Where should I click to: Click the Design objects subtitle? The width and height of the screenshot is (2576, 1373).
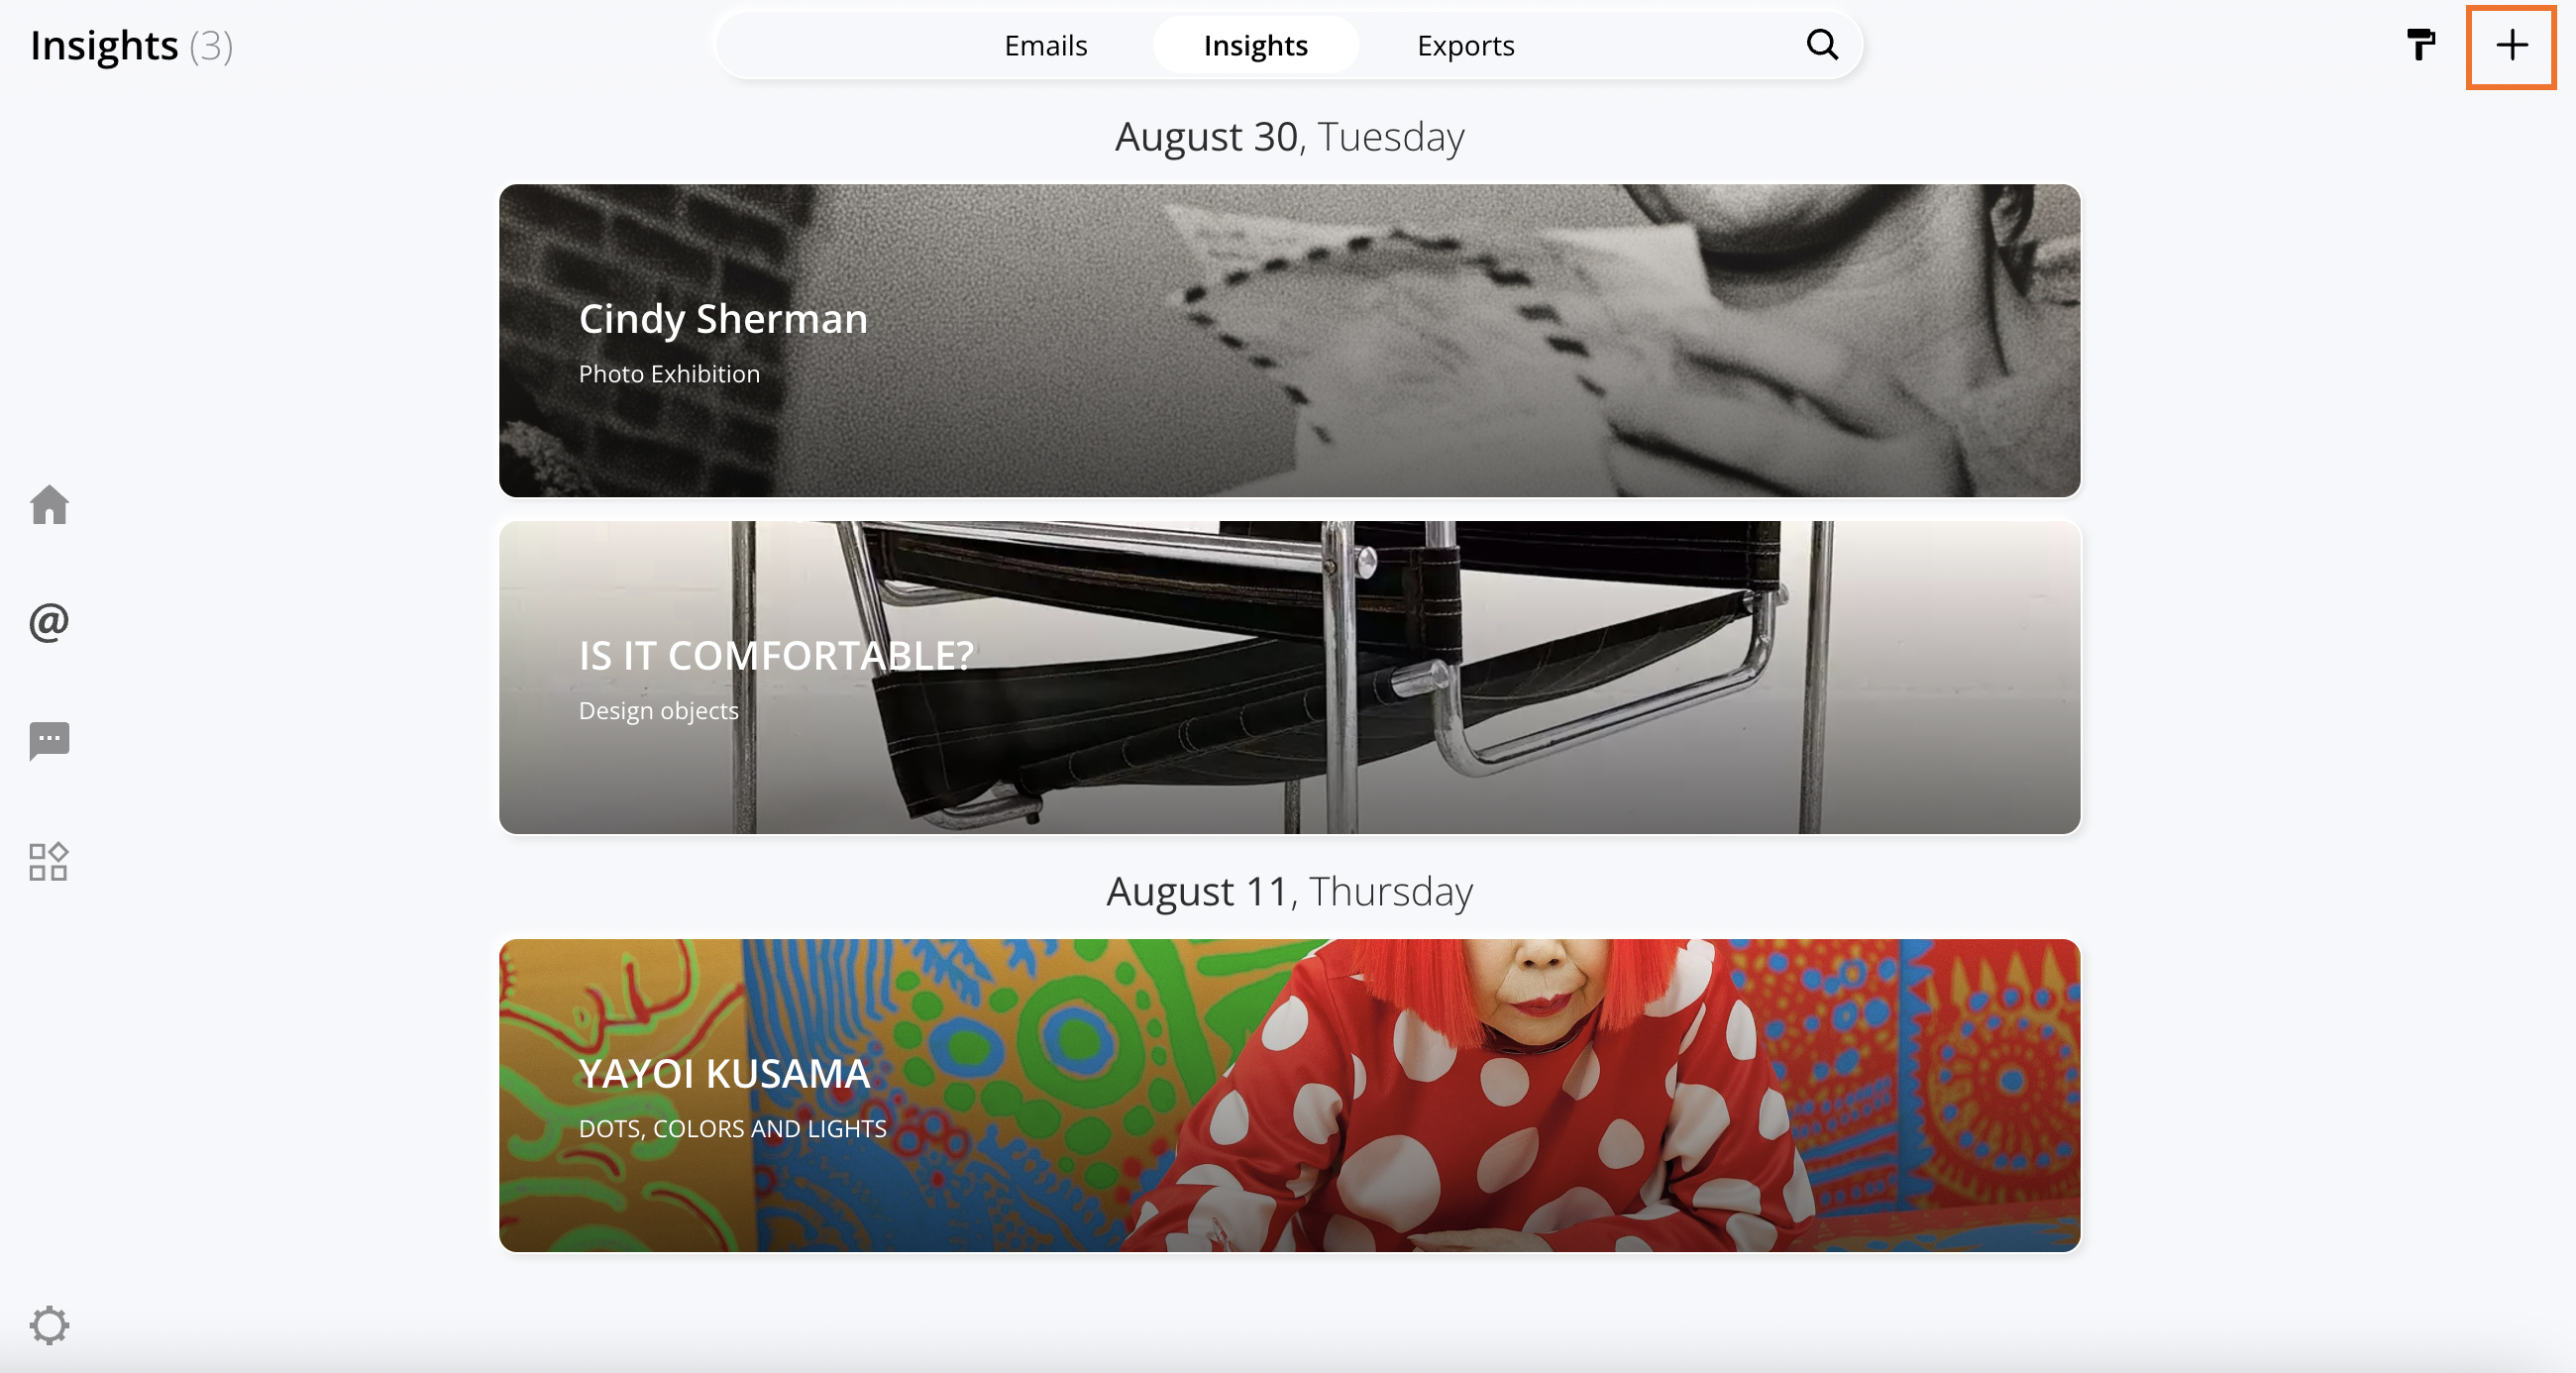point(658,710)
